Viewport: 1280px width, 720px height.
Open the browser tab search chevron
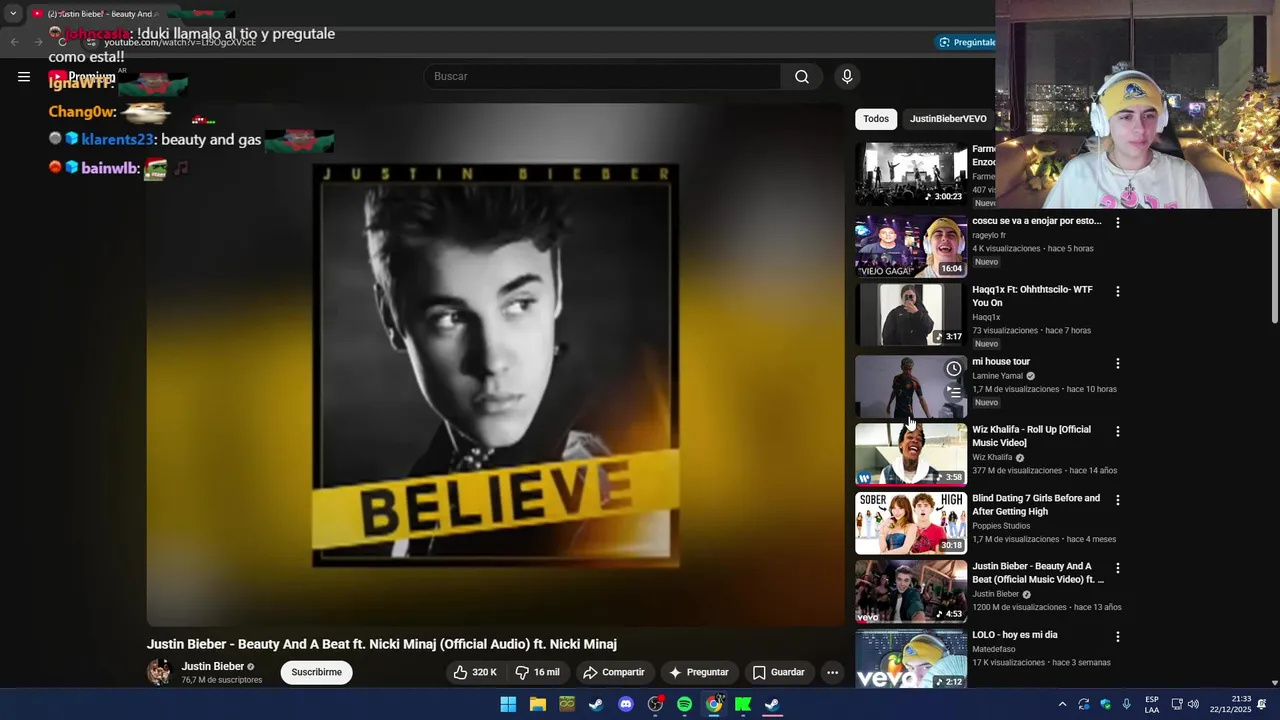13,14
